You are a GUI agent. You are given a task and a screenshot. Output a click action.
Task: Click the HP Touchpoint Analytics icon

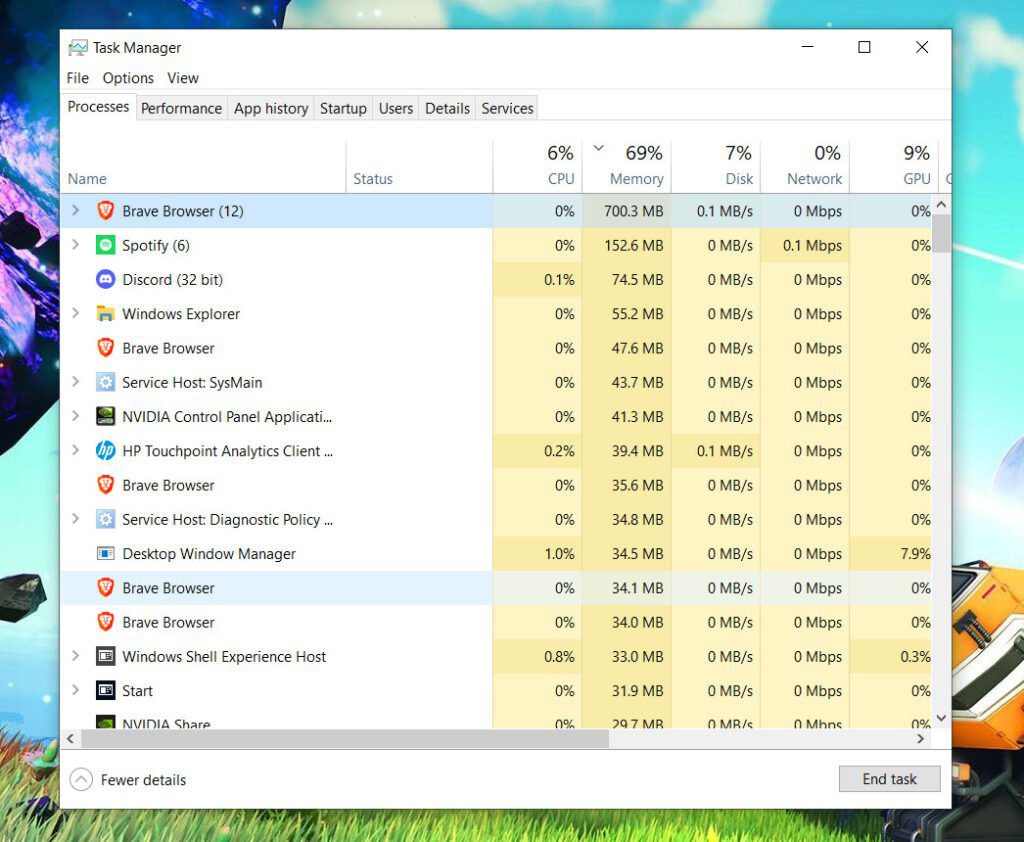click(x=105, y=451)
